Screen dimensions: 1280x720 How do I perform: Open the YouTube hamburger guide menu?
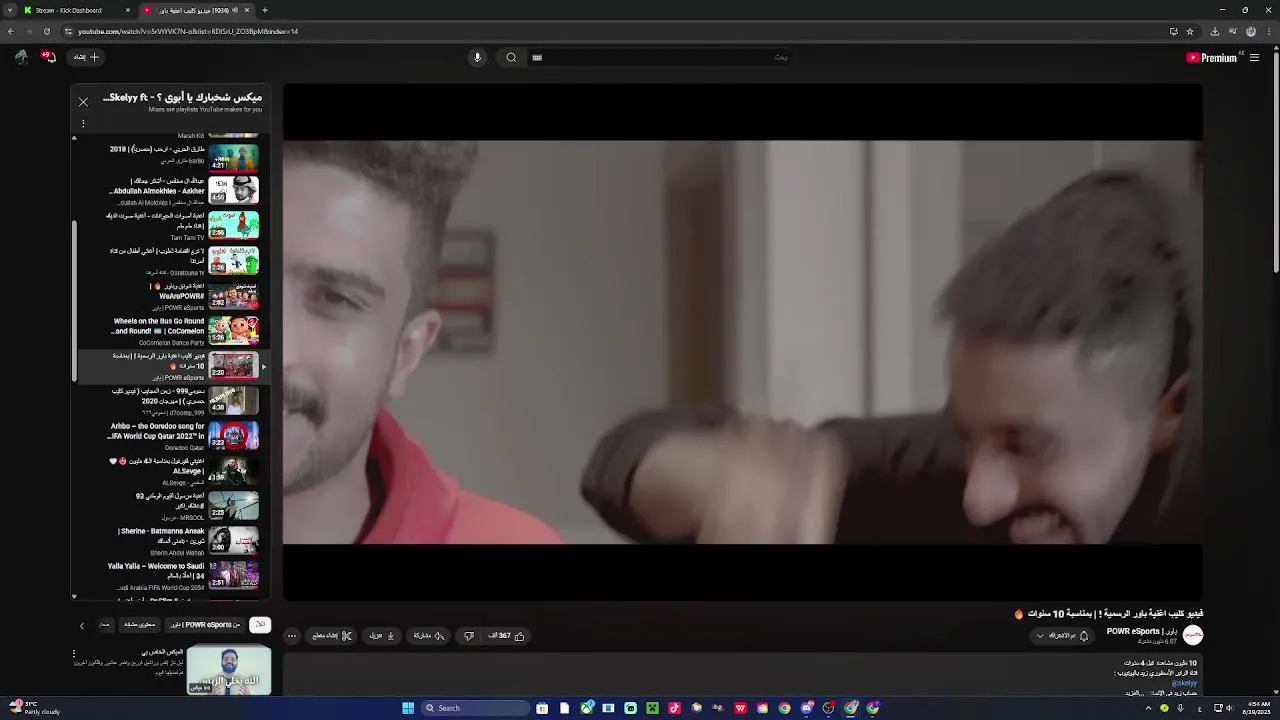(1254, 58)
